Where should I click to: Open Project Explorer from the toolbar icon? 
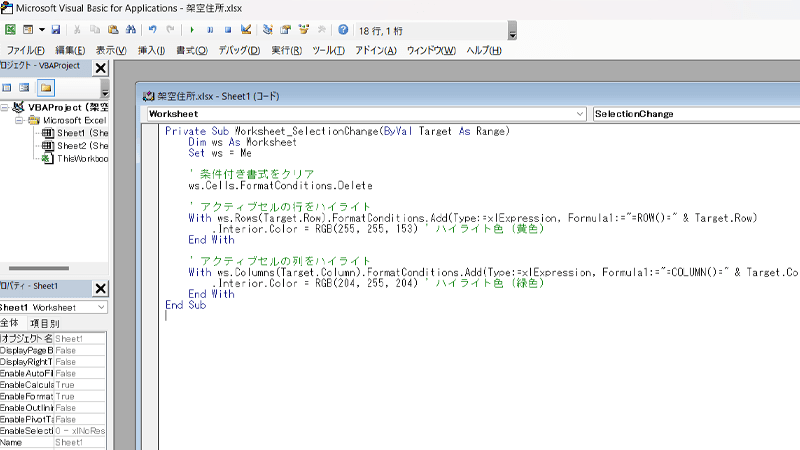pyautogui.click(x=269, y=30)
